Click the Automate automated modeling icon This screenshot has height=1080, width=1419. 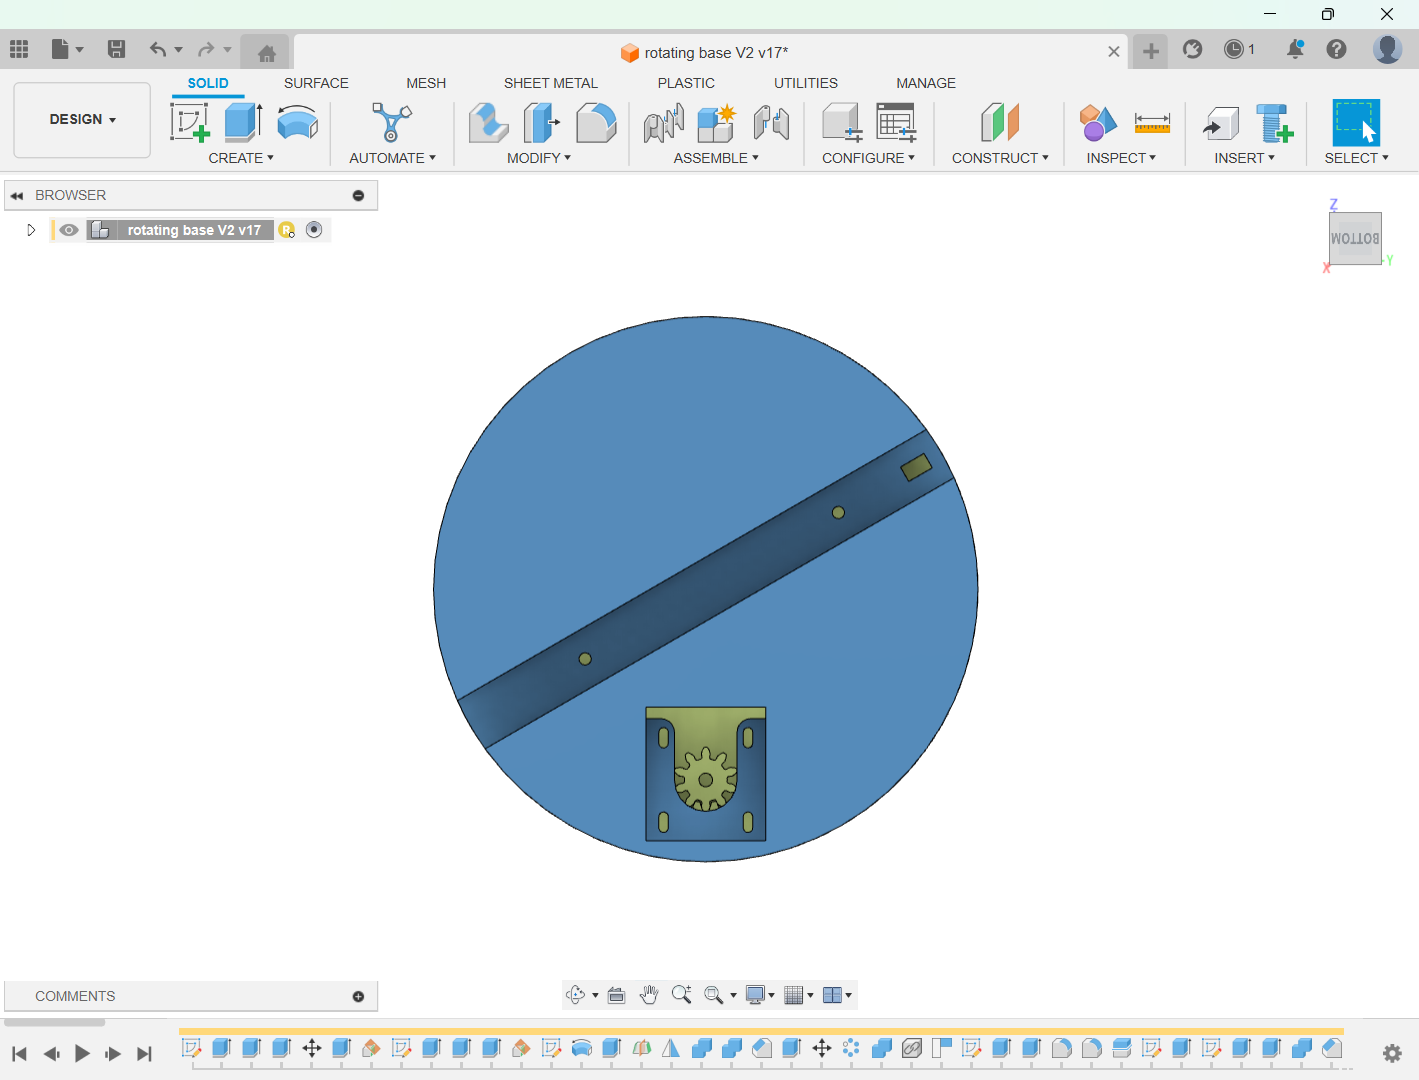[x=391, y=123]
